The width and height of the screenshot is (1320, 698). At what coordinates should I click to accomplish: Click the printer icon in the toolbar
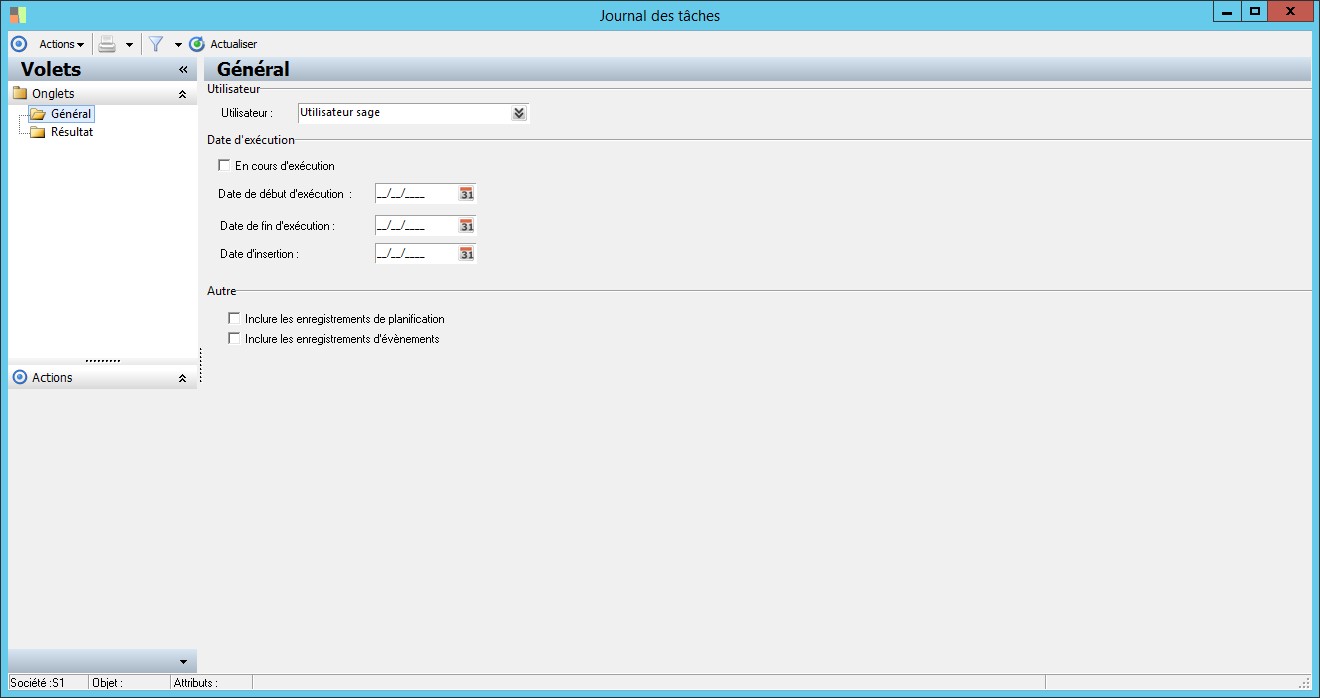pyautogui.click(x=107, y=44)
